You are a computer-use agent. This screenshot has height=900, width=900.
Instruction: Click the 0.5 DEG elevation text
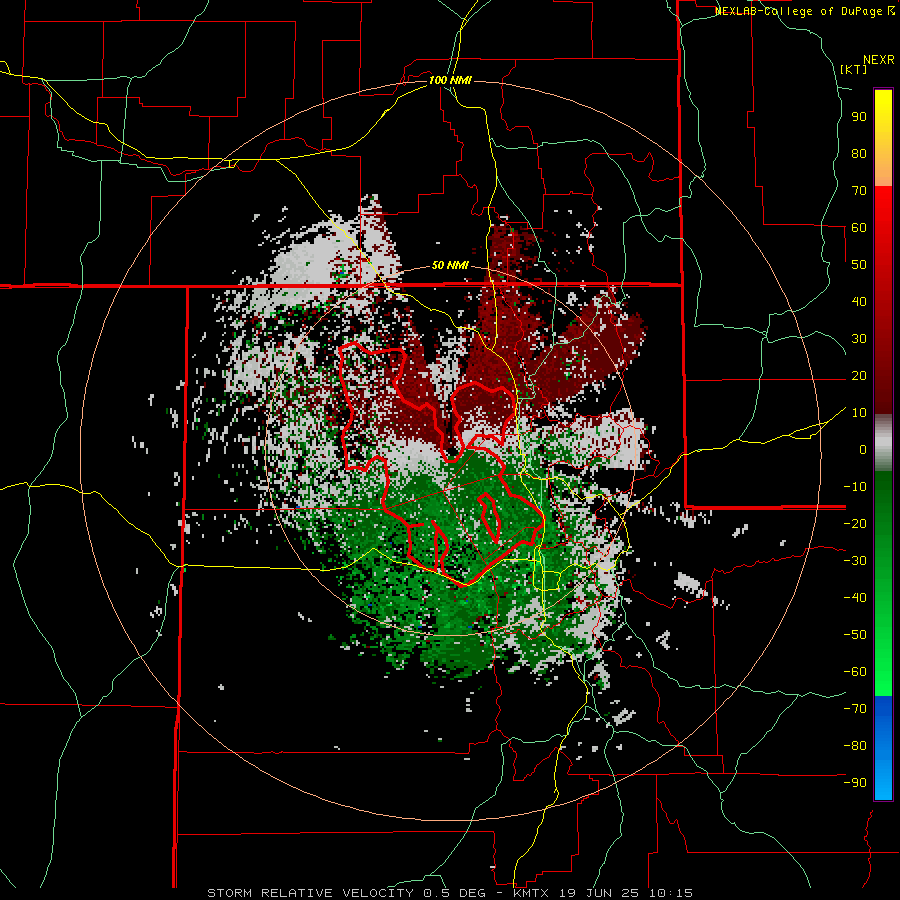(455, 893)
